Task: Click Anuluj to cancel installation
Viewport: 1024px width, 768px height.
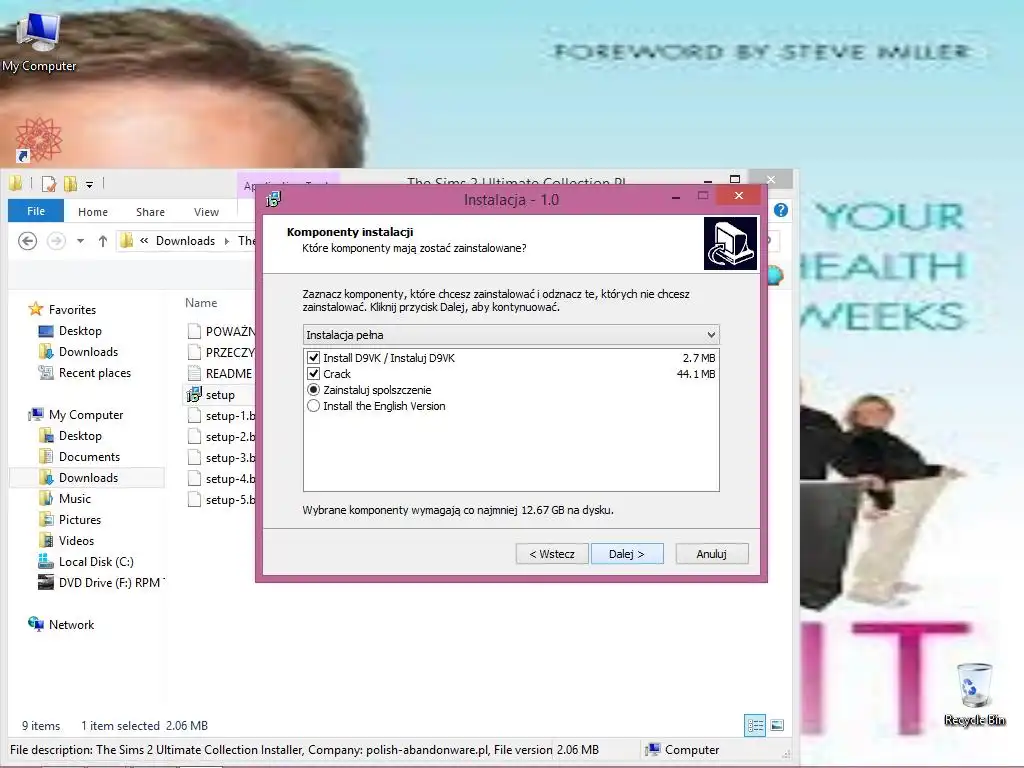Action: click(x=712, y=554)
